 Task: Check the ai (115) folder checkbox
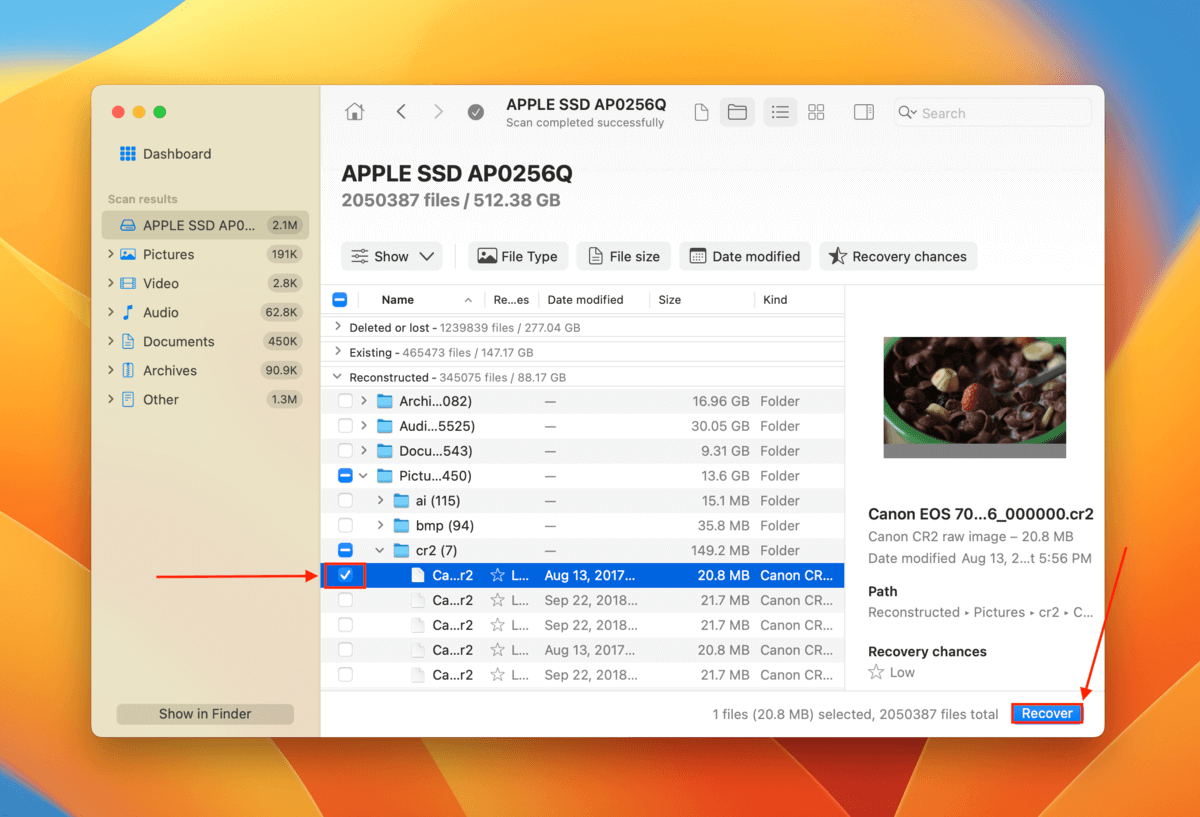[345, 500]
